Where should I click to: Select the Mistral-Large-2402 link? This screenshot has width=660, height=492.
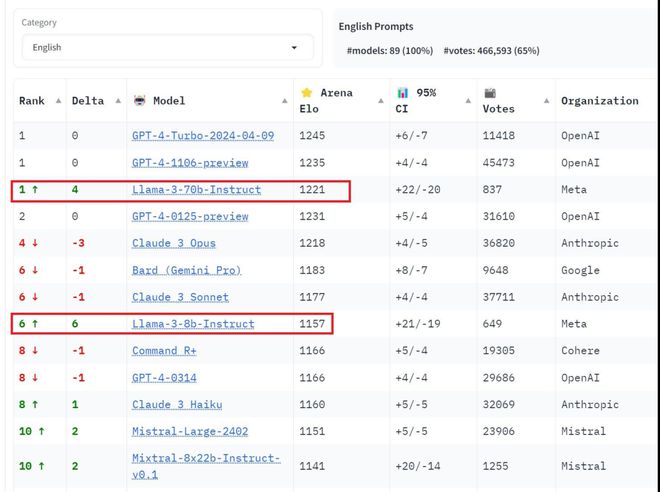click(190, 432)
